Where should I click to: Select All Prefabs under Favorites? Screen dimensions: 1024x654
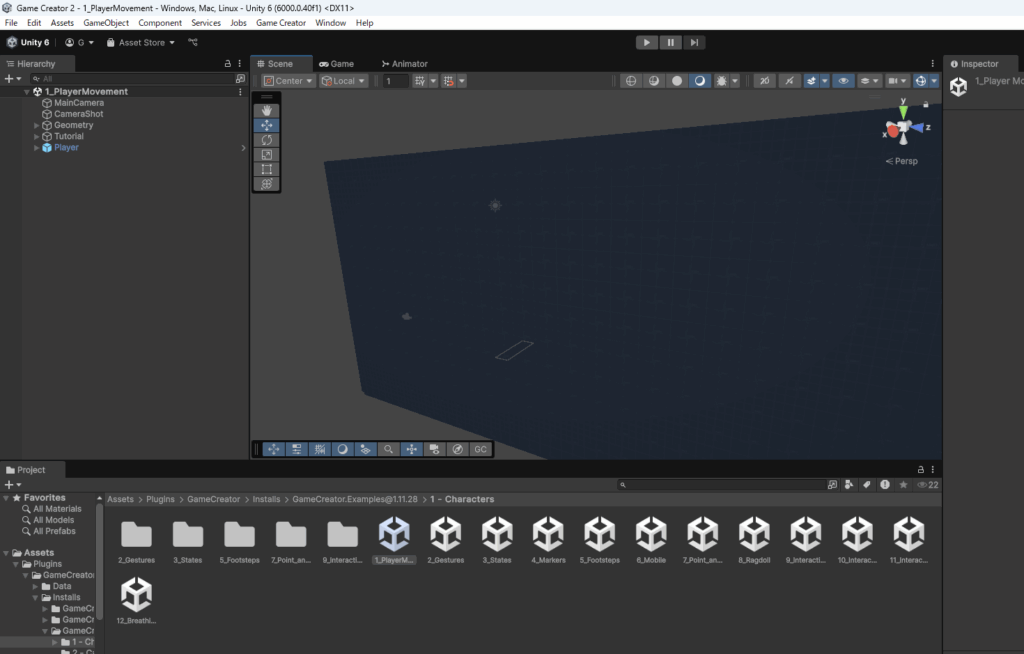click(54, 531)
